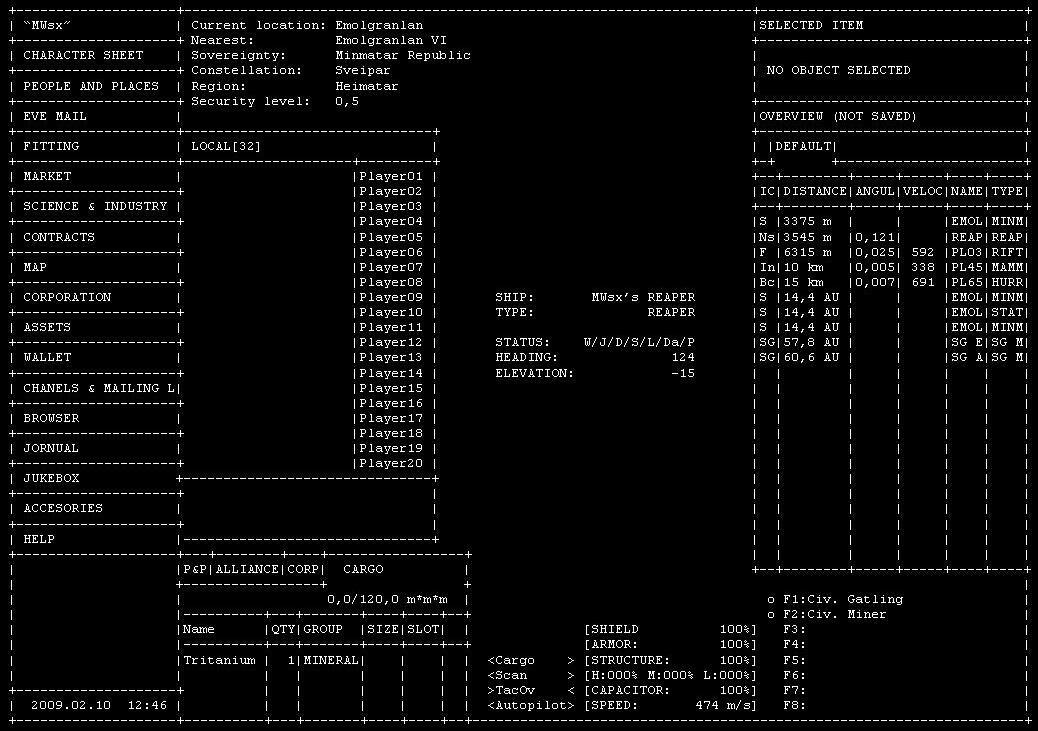
Task: Sort cargo by GROUP column
Action: (x=323, y=629)
